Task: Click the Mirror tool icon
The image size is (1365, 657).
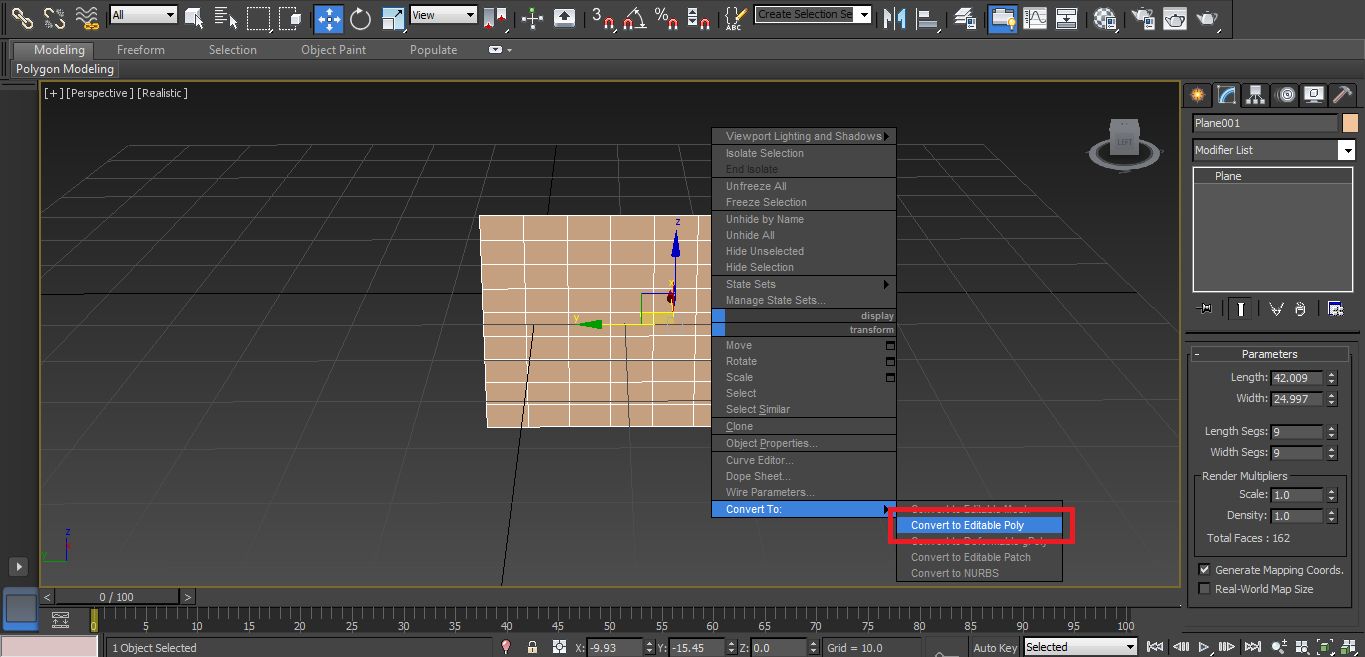Action: (x=896, y=17)
